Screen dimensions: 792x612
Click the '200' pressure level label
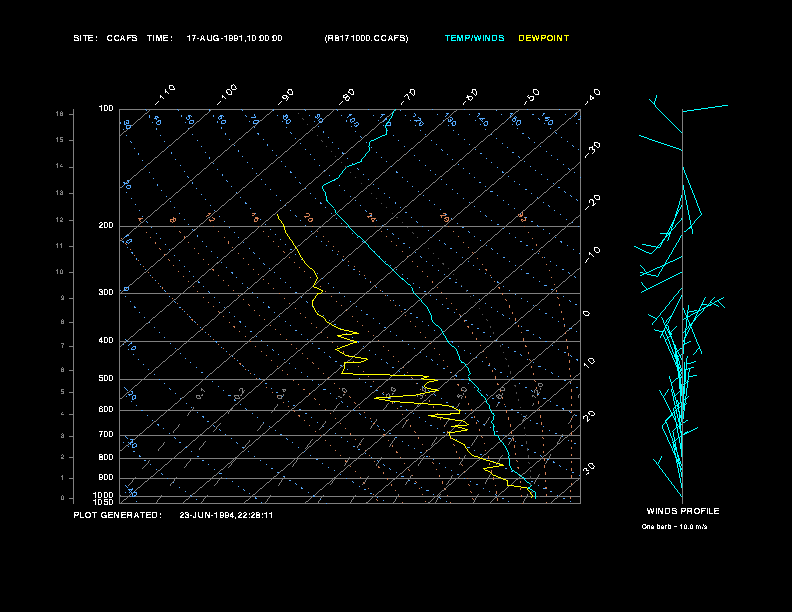[x=106, y=226]
